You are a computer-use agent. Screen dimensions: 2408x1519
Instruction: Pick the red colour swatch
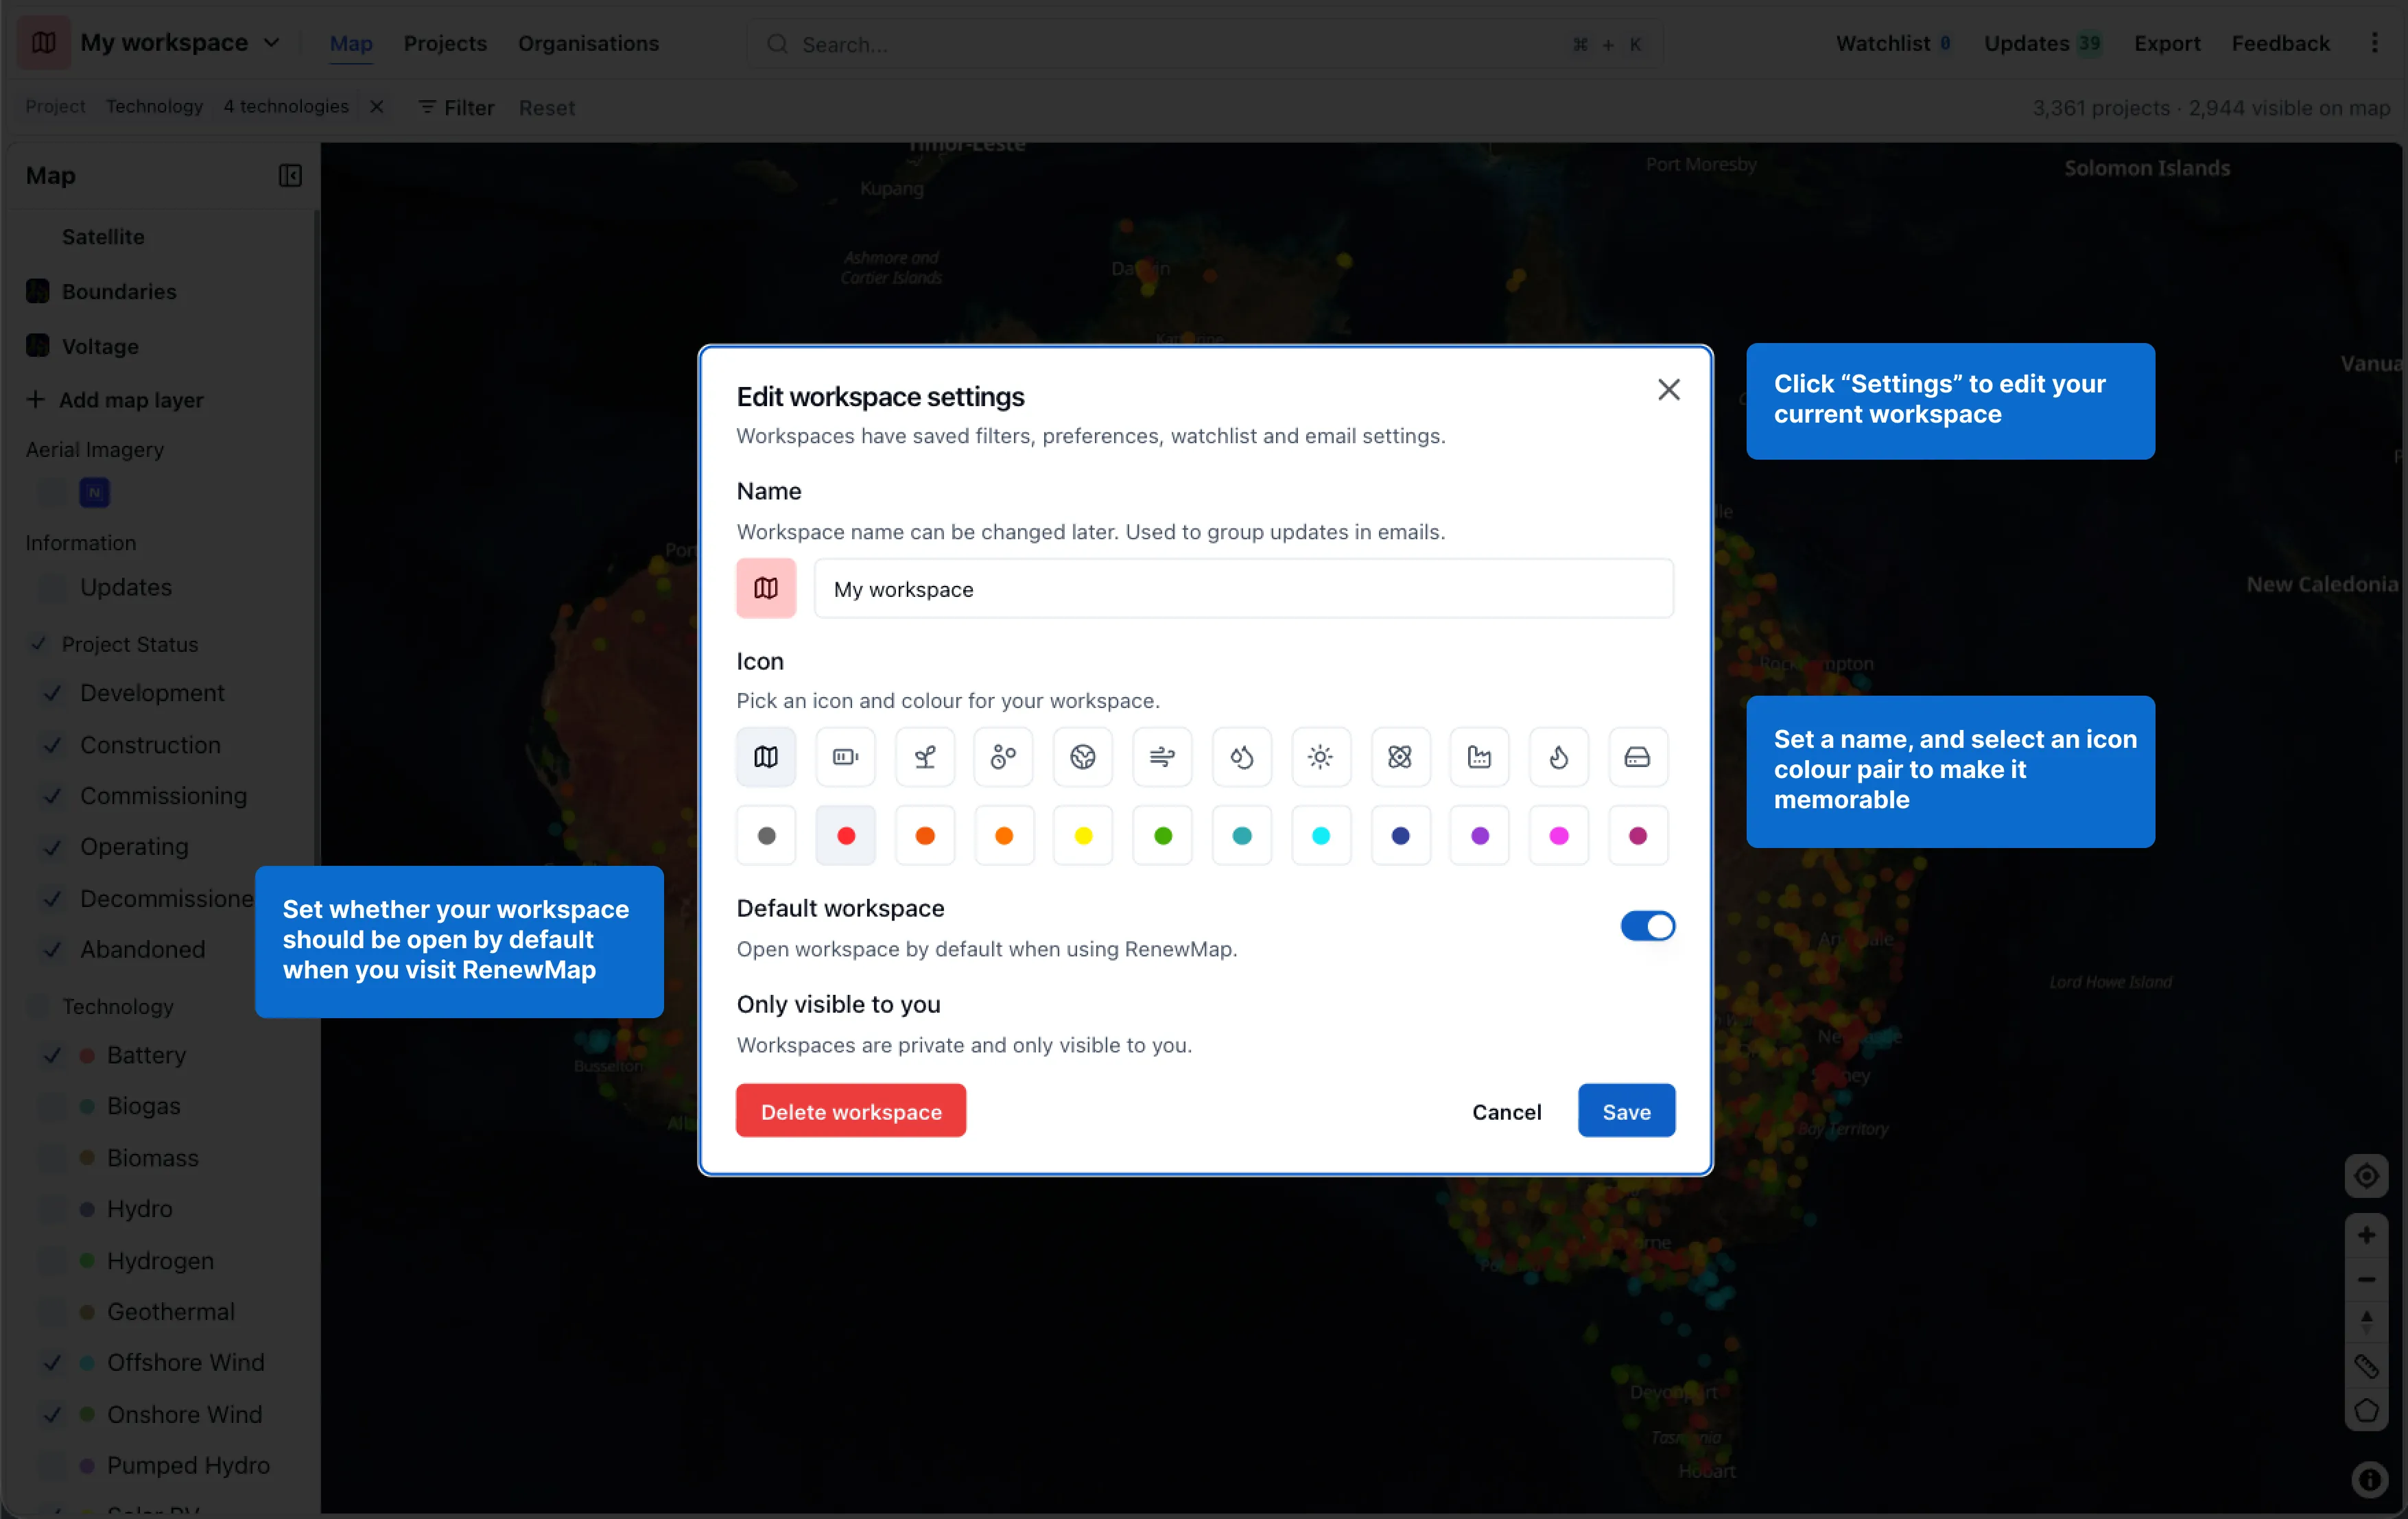(x=845, y=836)
